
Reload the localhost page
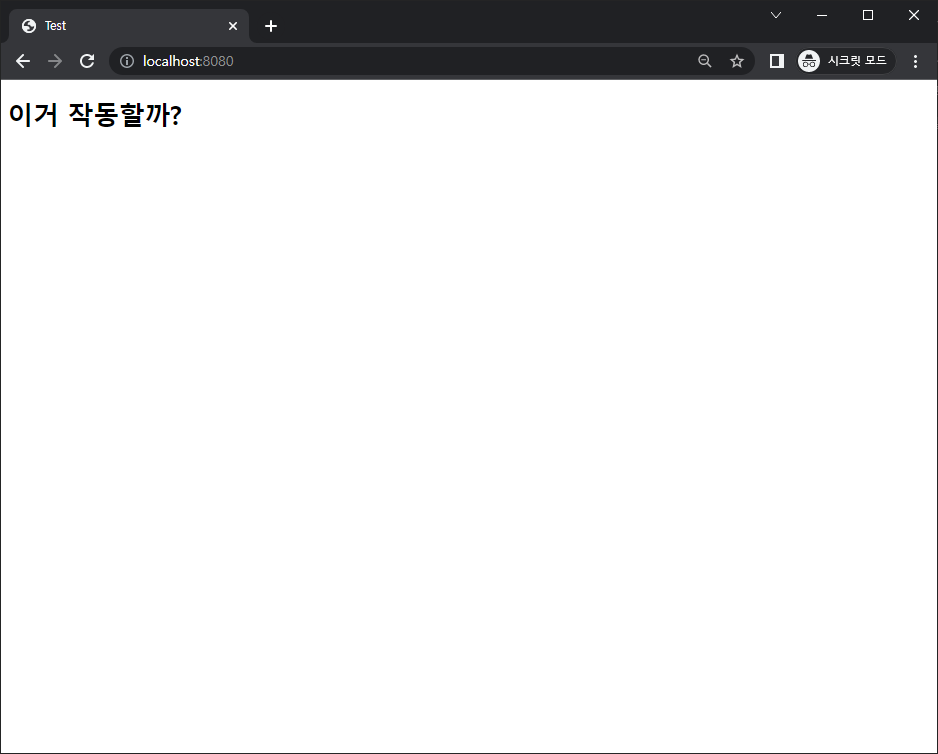[x=87, y=61]
